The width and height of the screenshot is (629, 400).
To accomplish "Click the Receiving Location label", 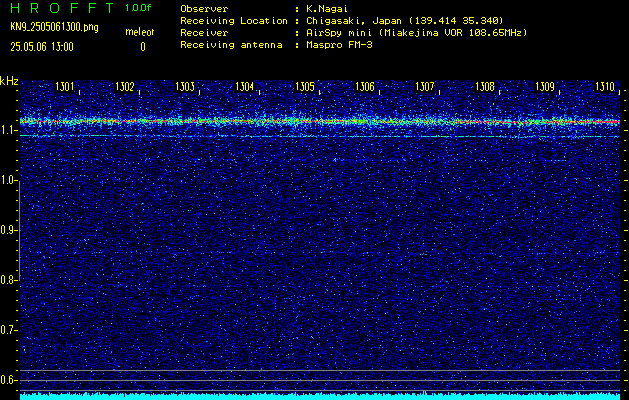I will pyautogui.click(x=234, y=20).
